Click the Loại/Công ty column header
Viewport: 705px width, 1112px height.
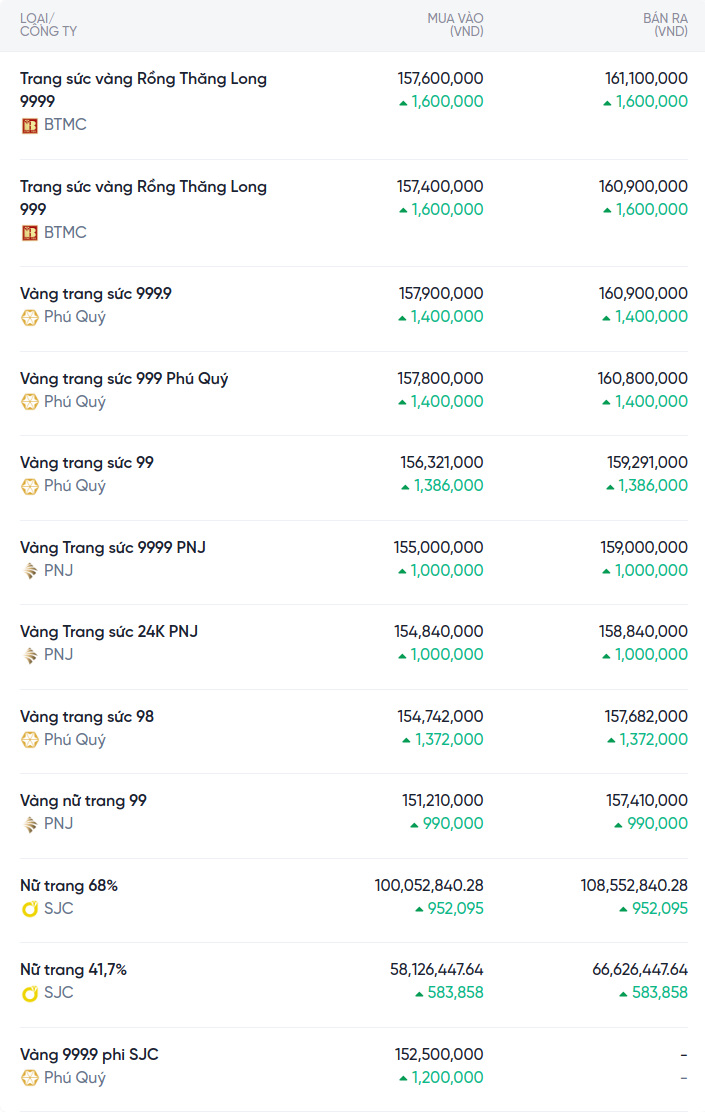click(x=48, y=25)
